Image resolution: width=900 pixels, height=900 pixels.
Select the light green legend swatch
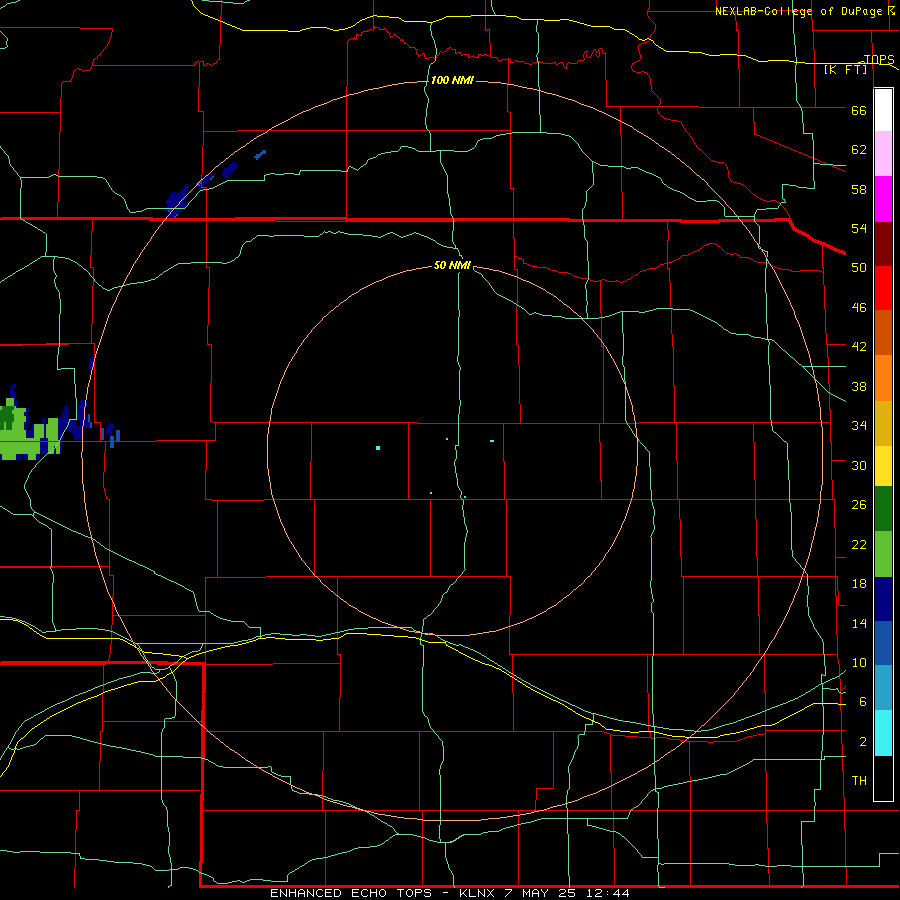pos(883,554)
